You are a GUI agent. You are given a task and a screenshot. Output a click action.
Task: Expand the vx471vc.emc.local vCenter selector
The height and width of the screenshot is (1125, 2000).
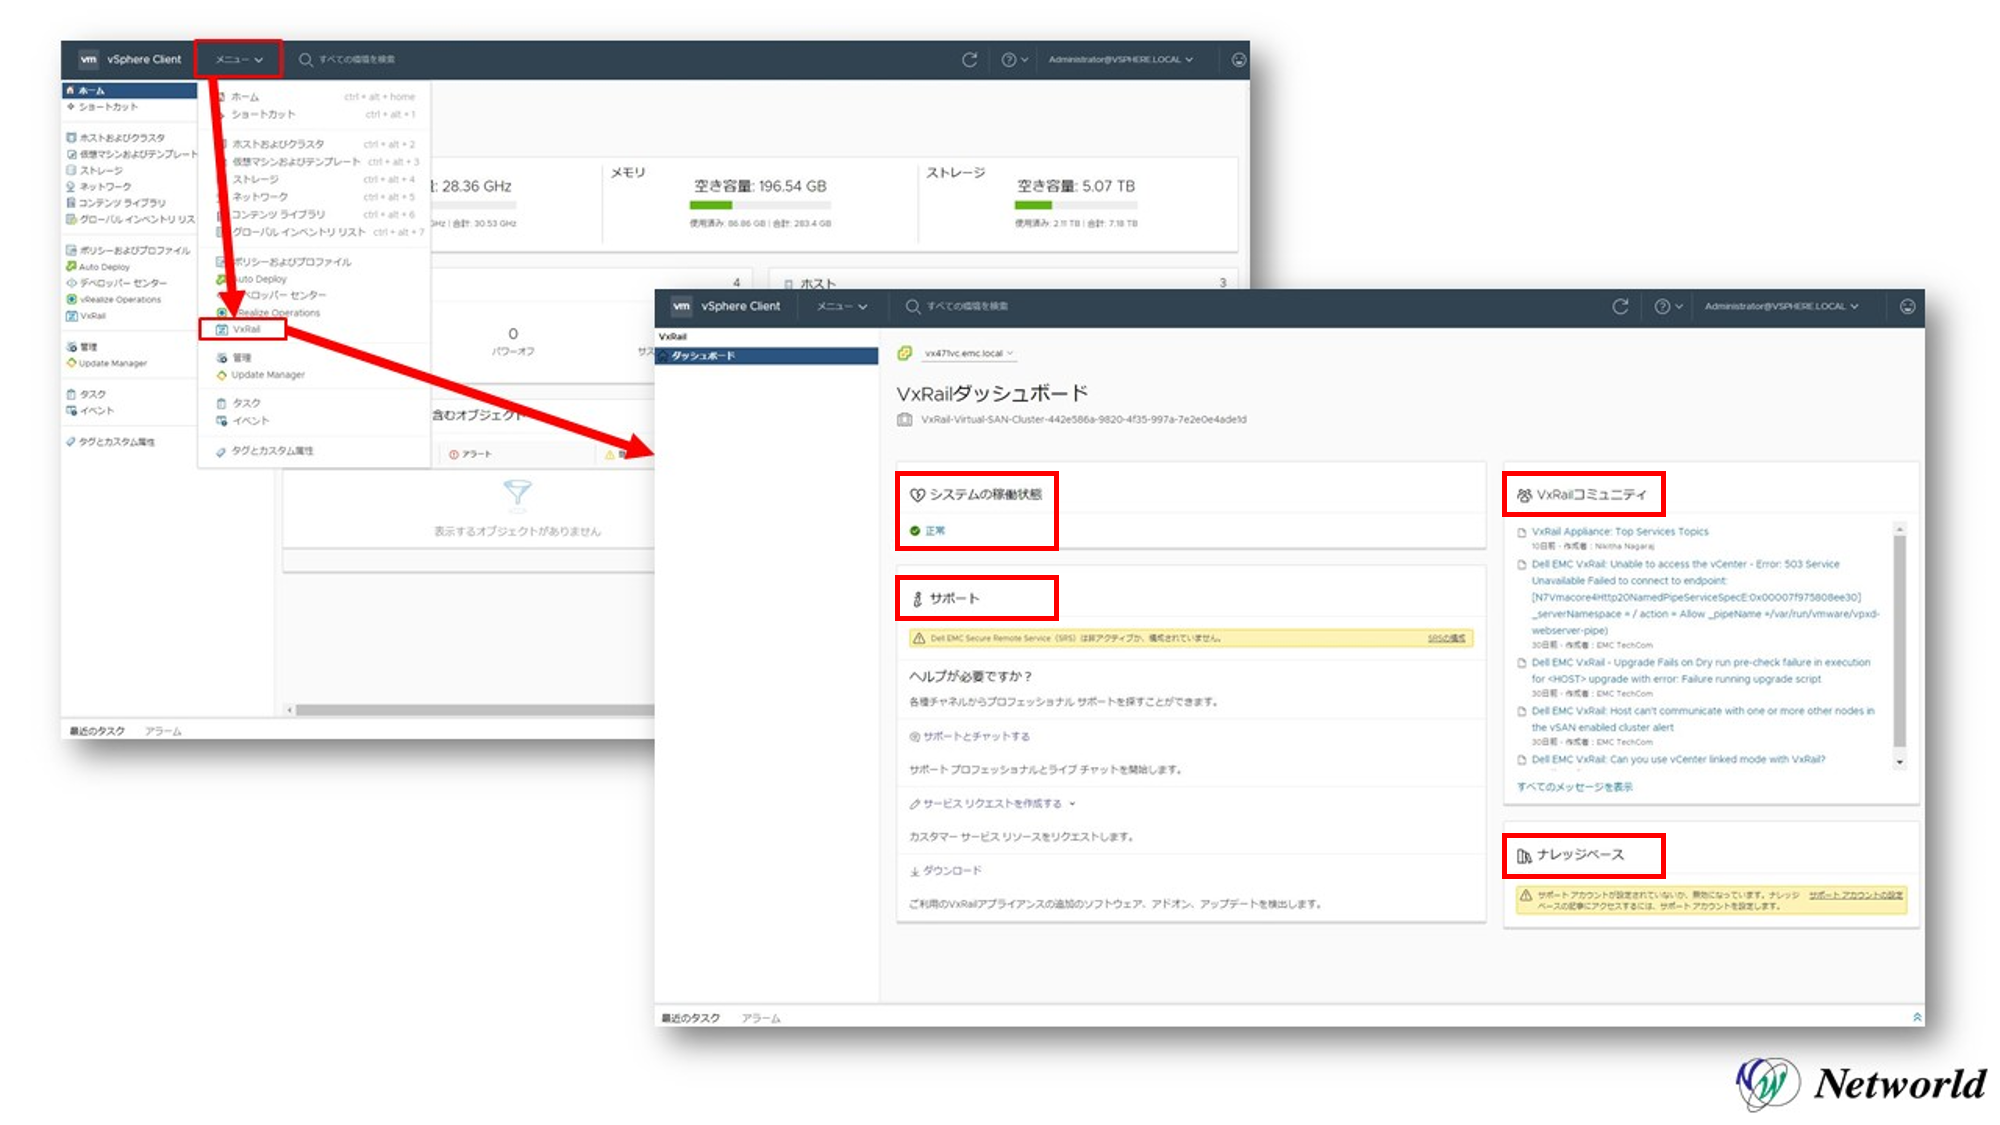coord(968,353)
